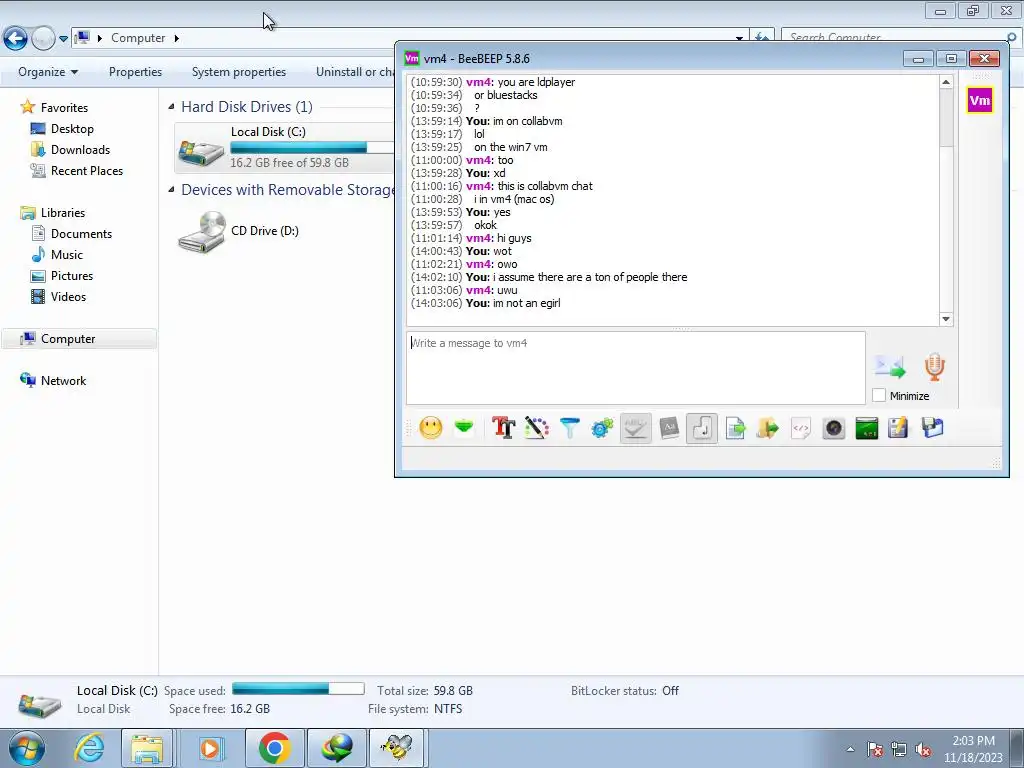The image size is (1024, 768).
Task: Click the green down-arrow icon beside emoticons
Action: (464, 428)
